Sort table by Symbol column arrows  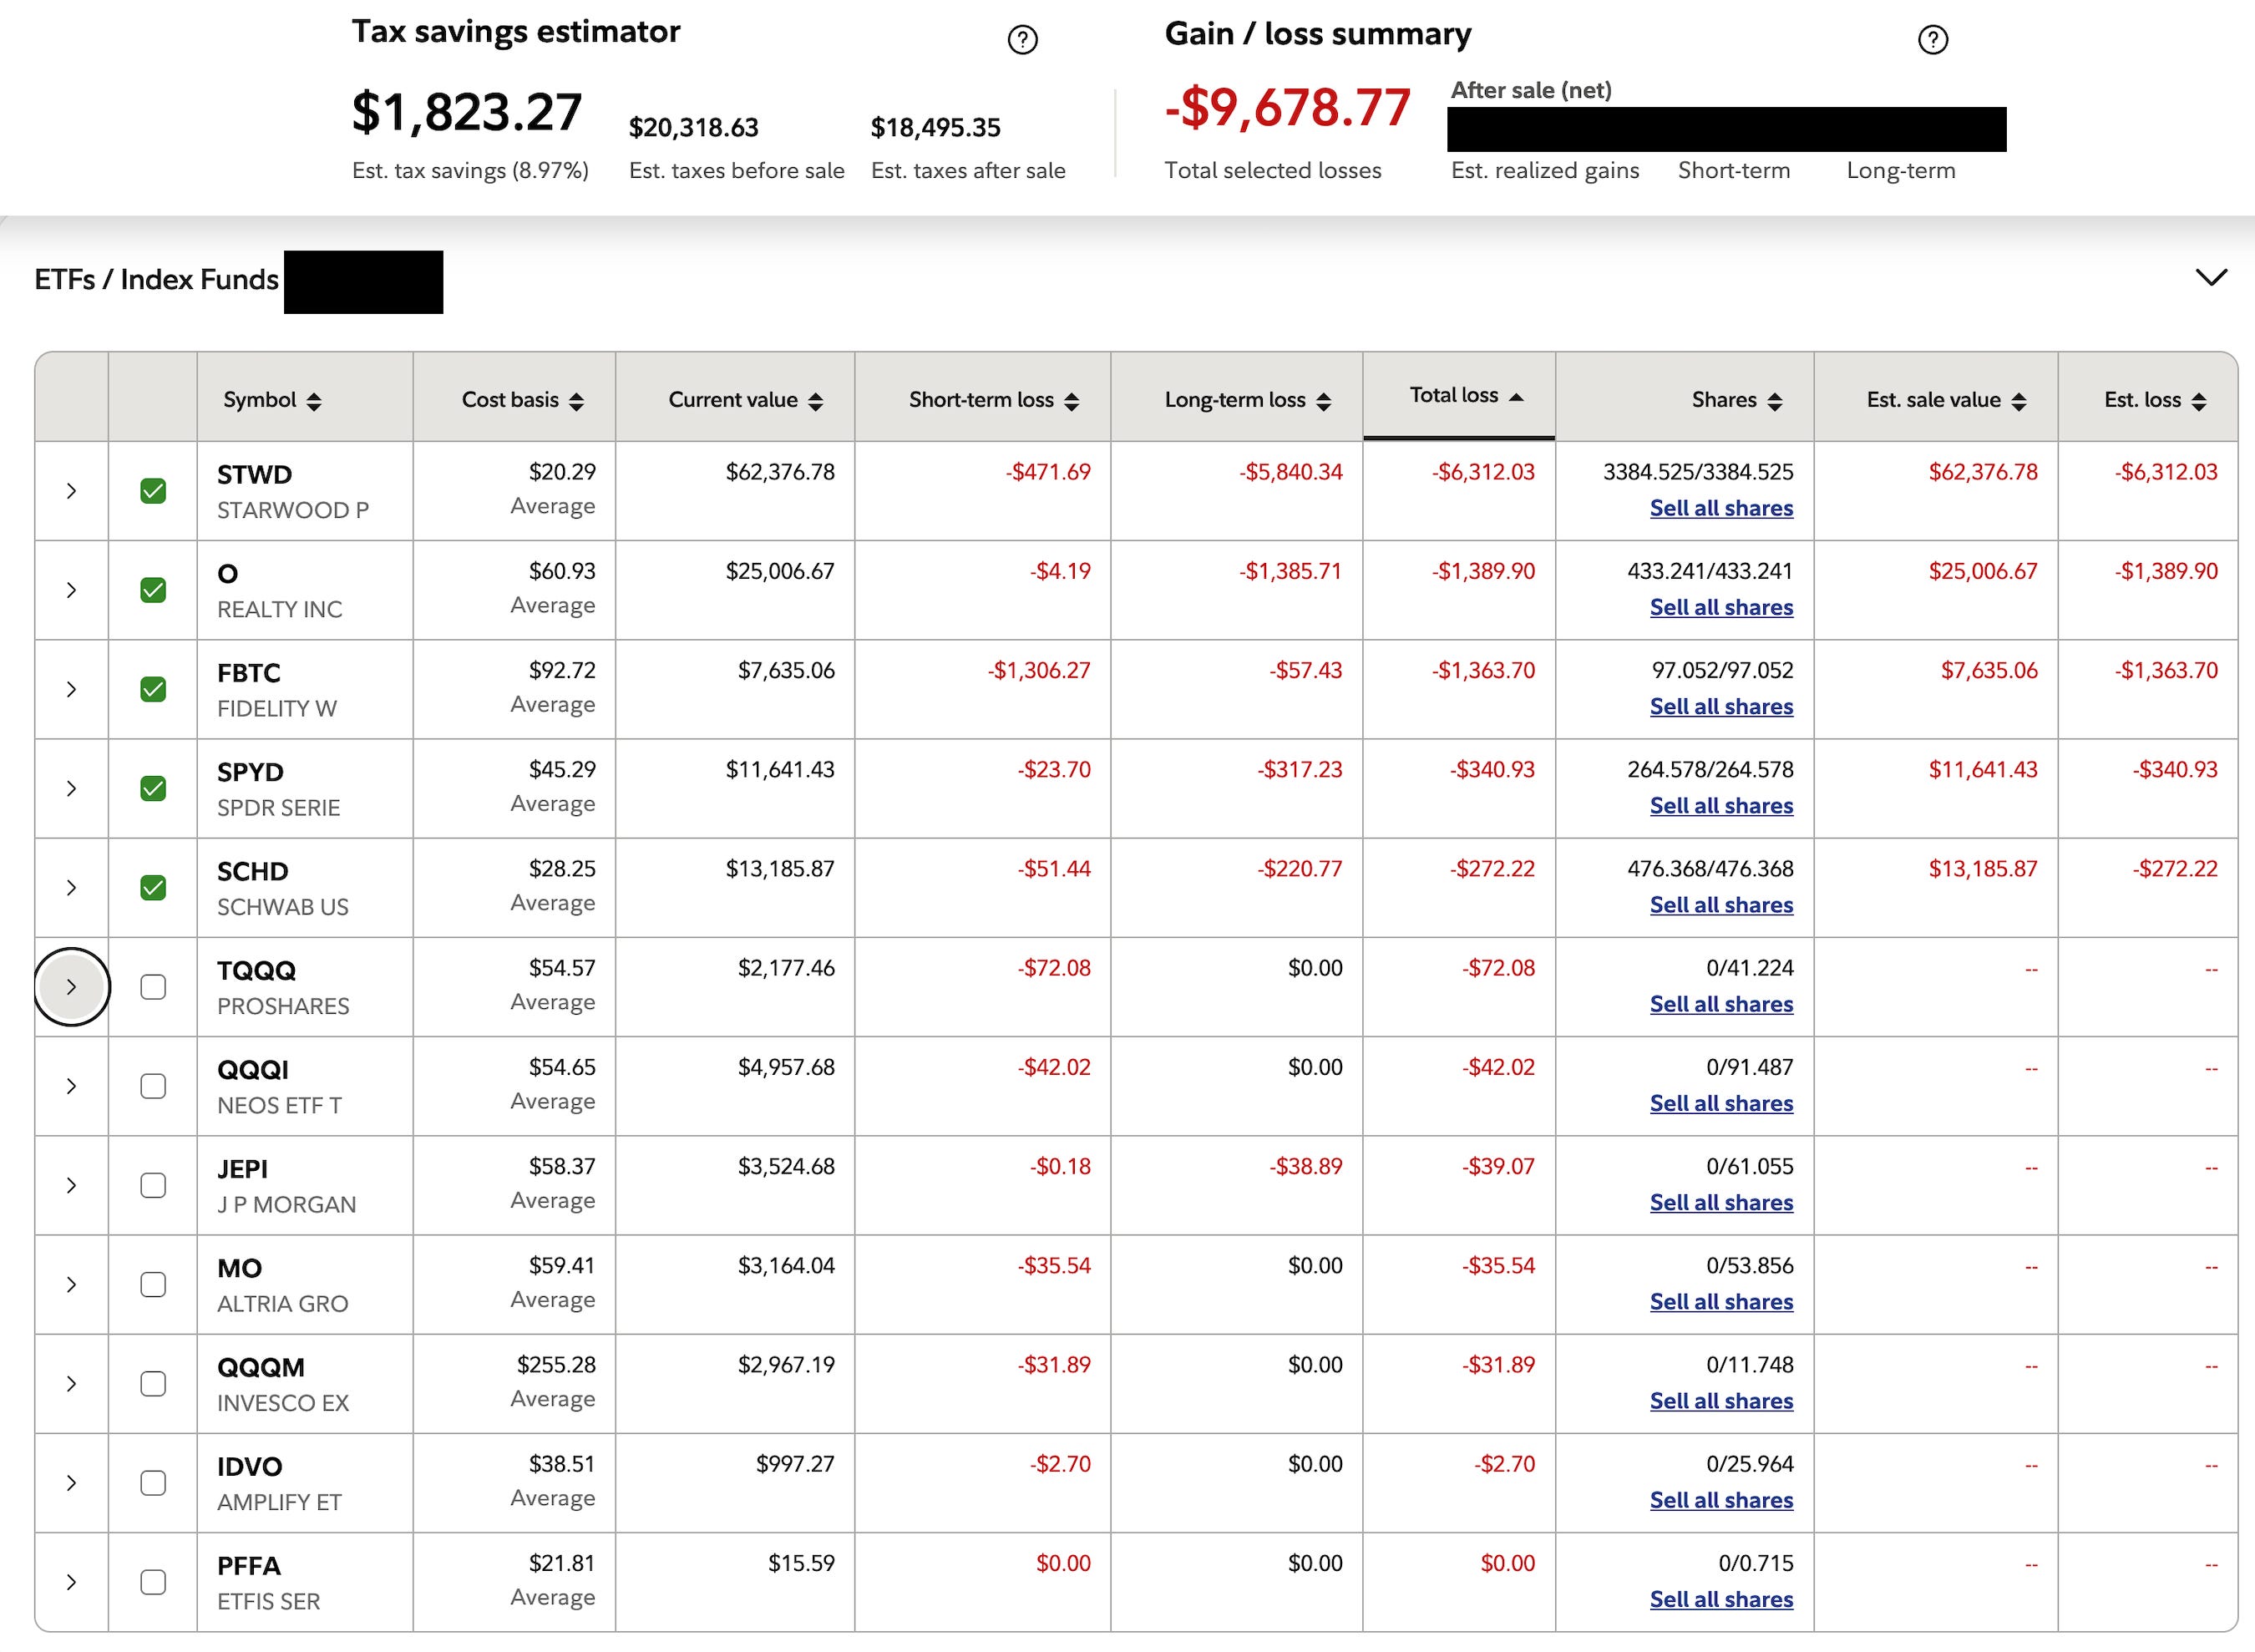pos(314,401)
